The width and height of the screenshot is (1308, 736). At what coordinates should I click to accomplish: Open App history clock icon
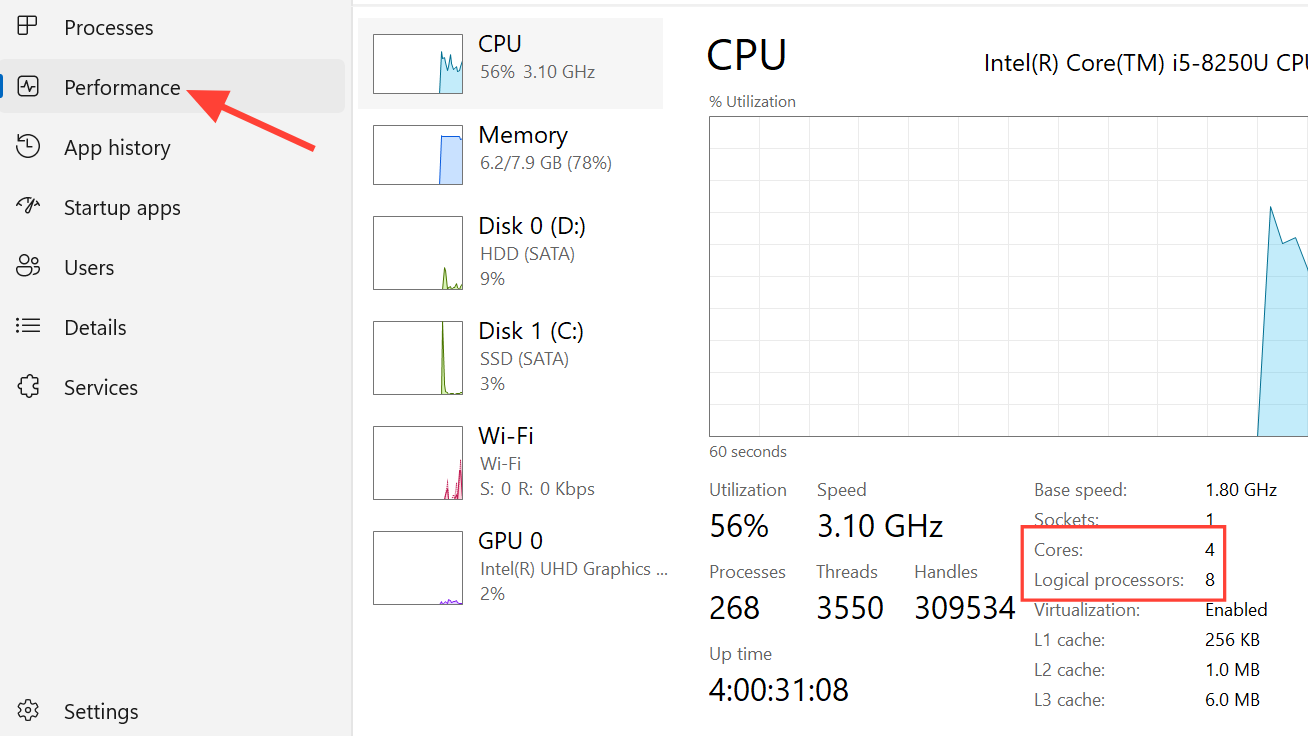(28, 147)
